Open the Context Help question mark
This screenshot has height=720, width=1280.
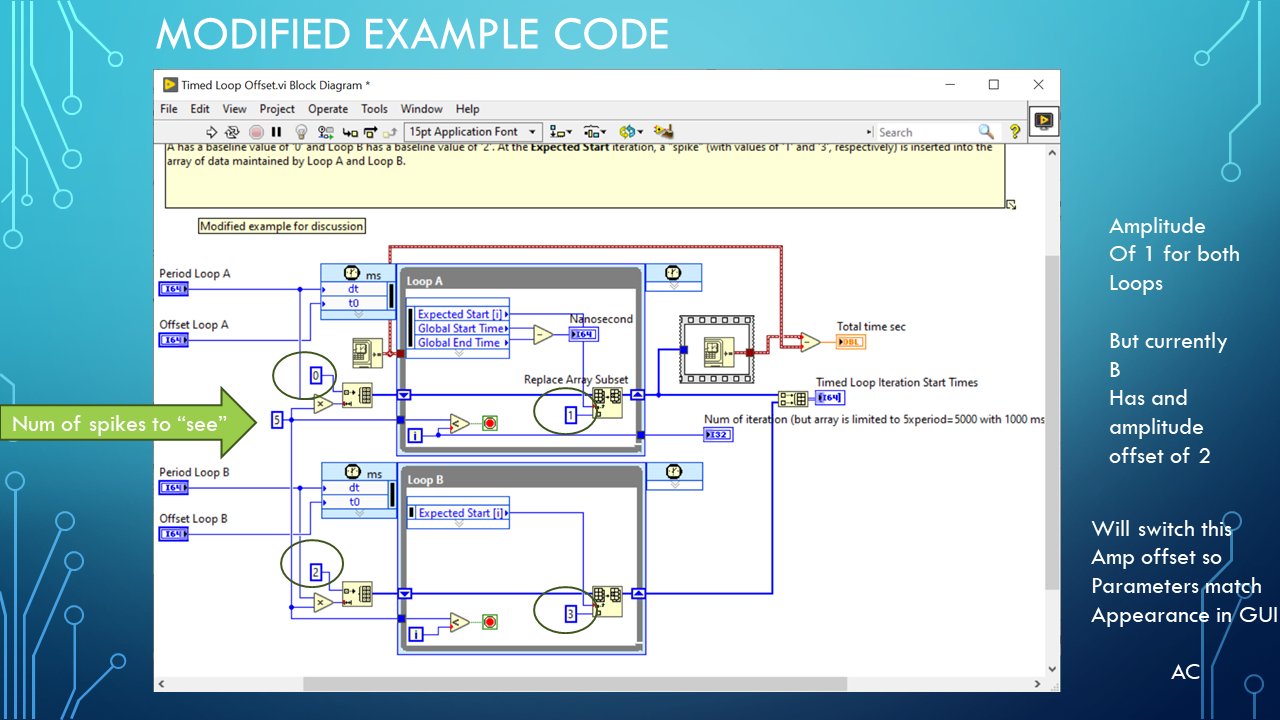pyautogui.click(x=1014, y=132)
